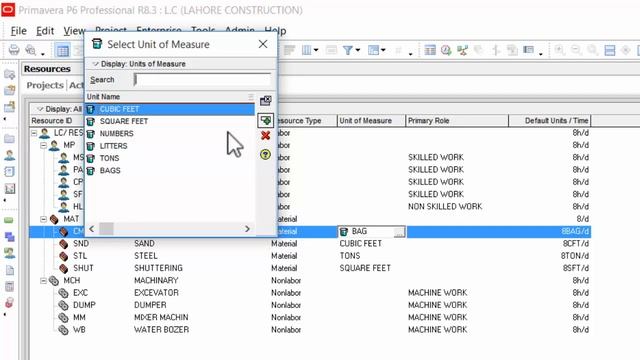Select TONS unit in dialog list
This screenshot has height=360, width=640.
point(170,158)
